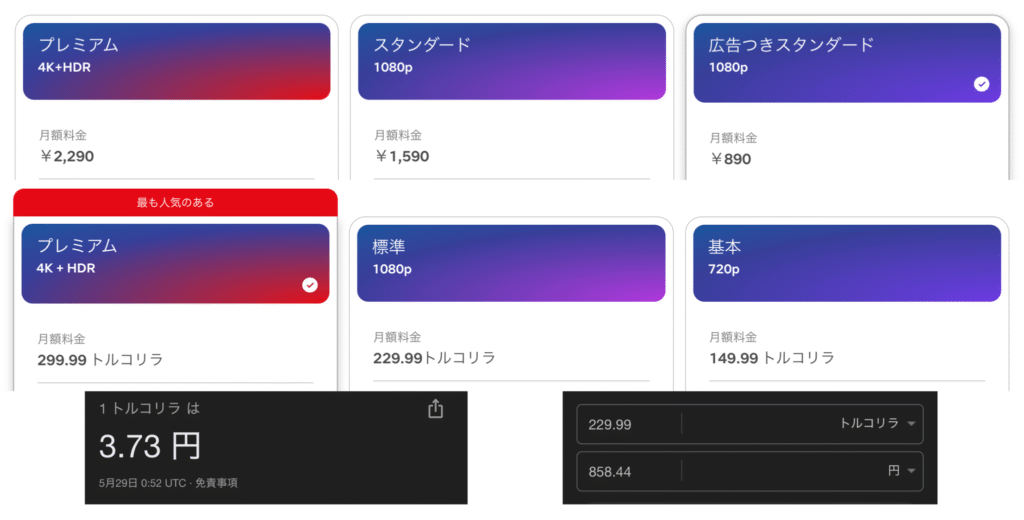
Task: Select checkmark on 広告つきスタンダード plan
Action: click(981, 84)
